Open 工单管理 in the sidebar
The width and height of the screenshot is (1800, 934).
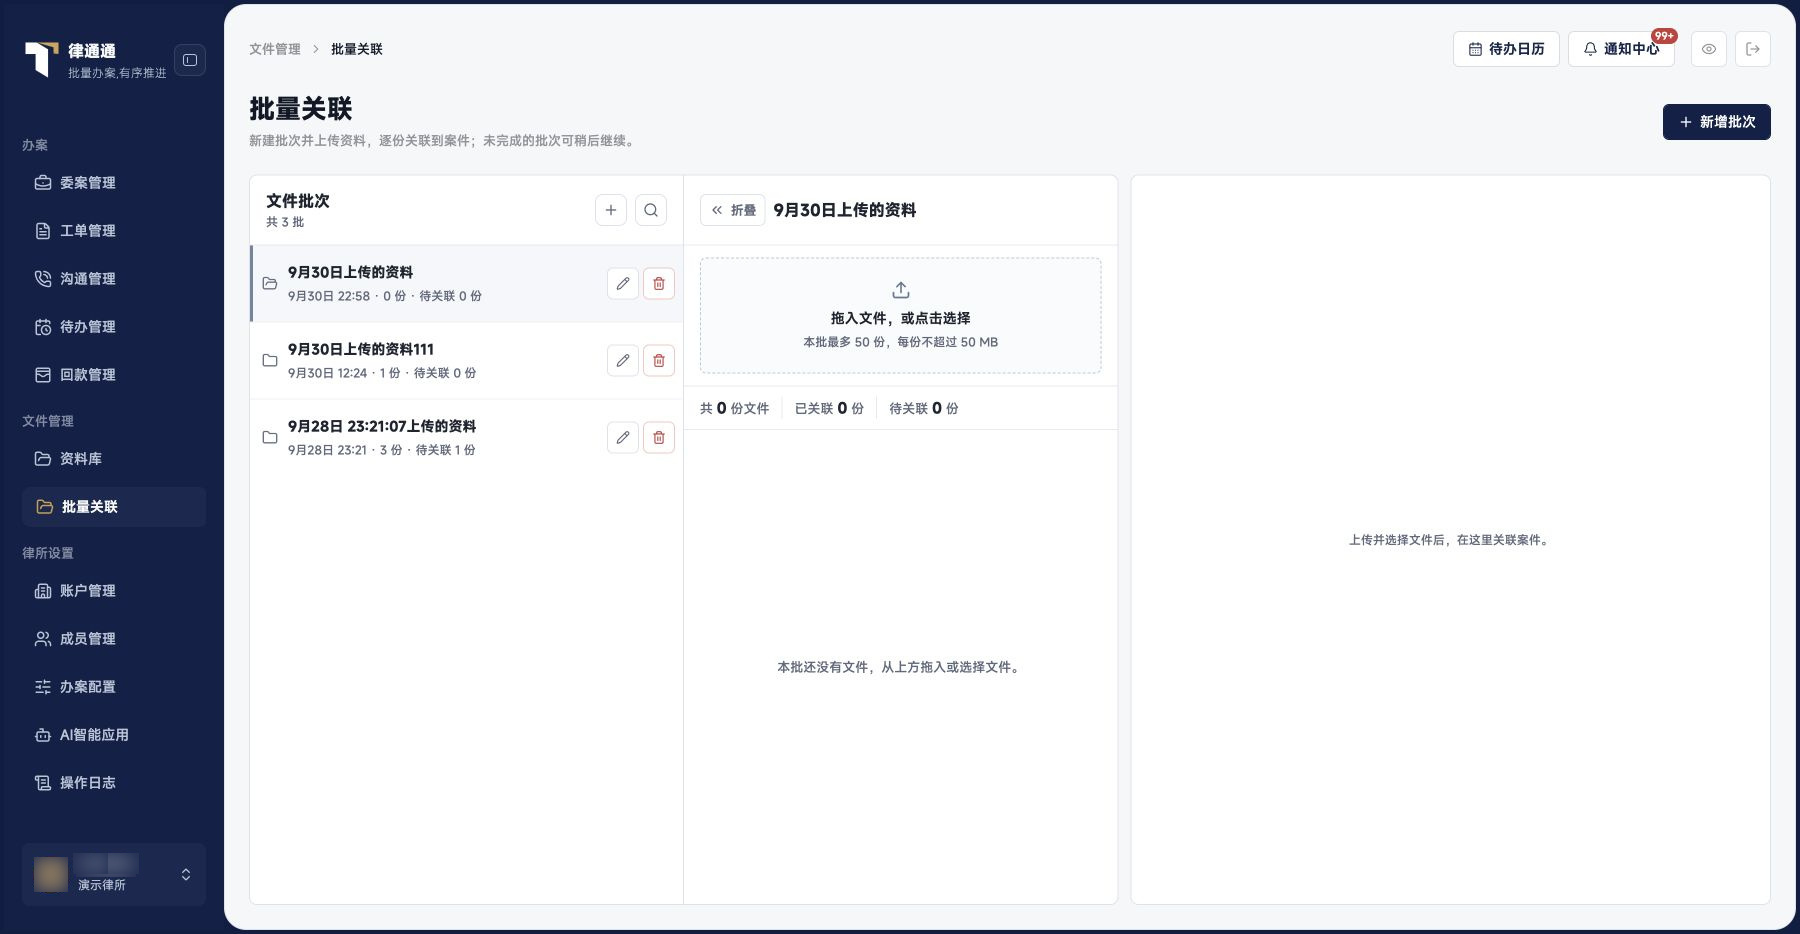click(x=114, y=231)
